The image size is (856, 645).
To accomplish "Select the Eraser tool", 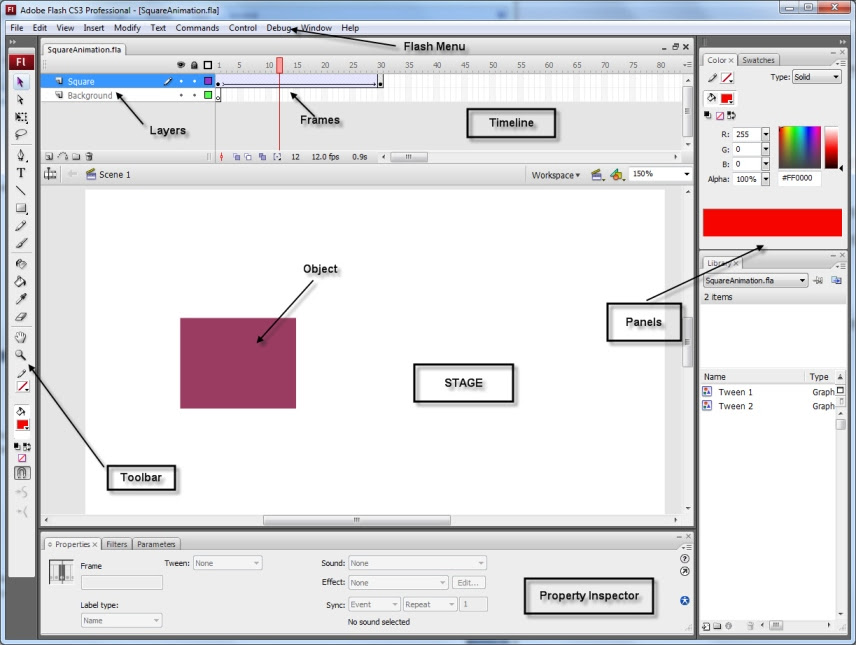I will click(21, 317).
